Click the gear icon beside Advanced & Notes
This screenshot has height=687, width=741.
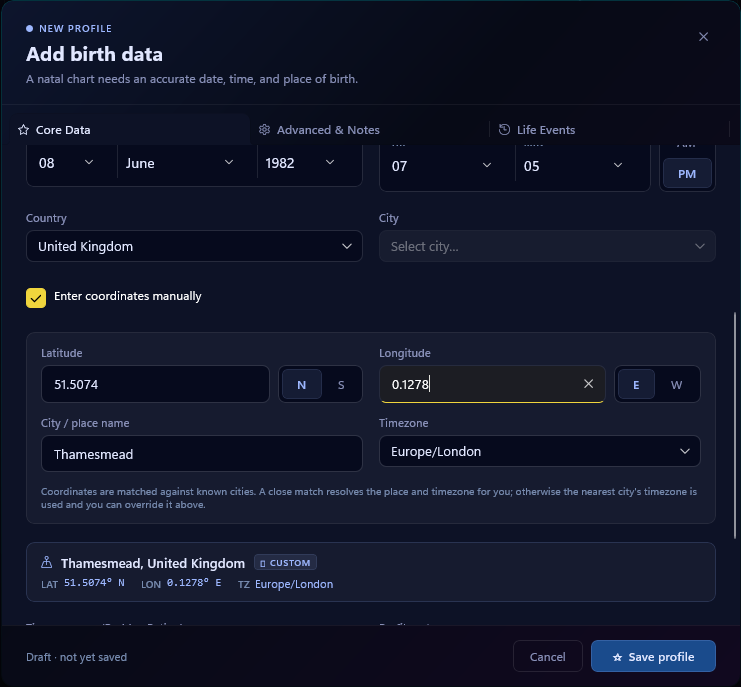coord(264,129)
